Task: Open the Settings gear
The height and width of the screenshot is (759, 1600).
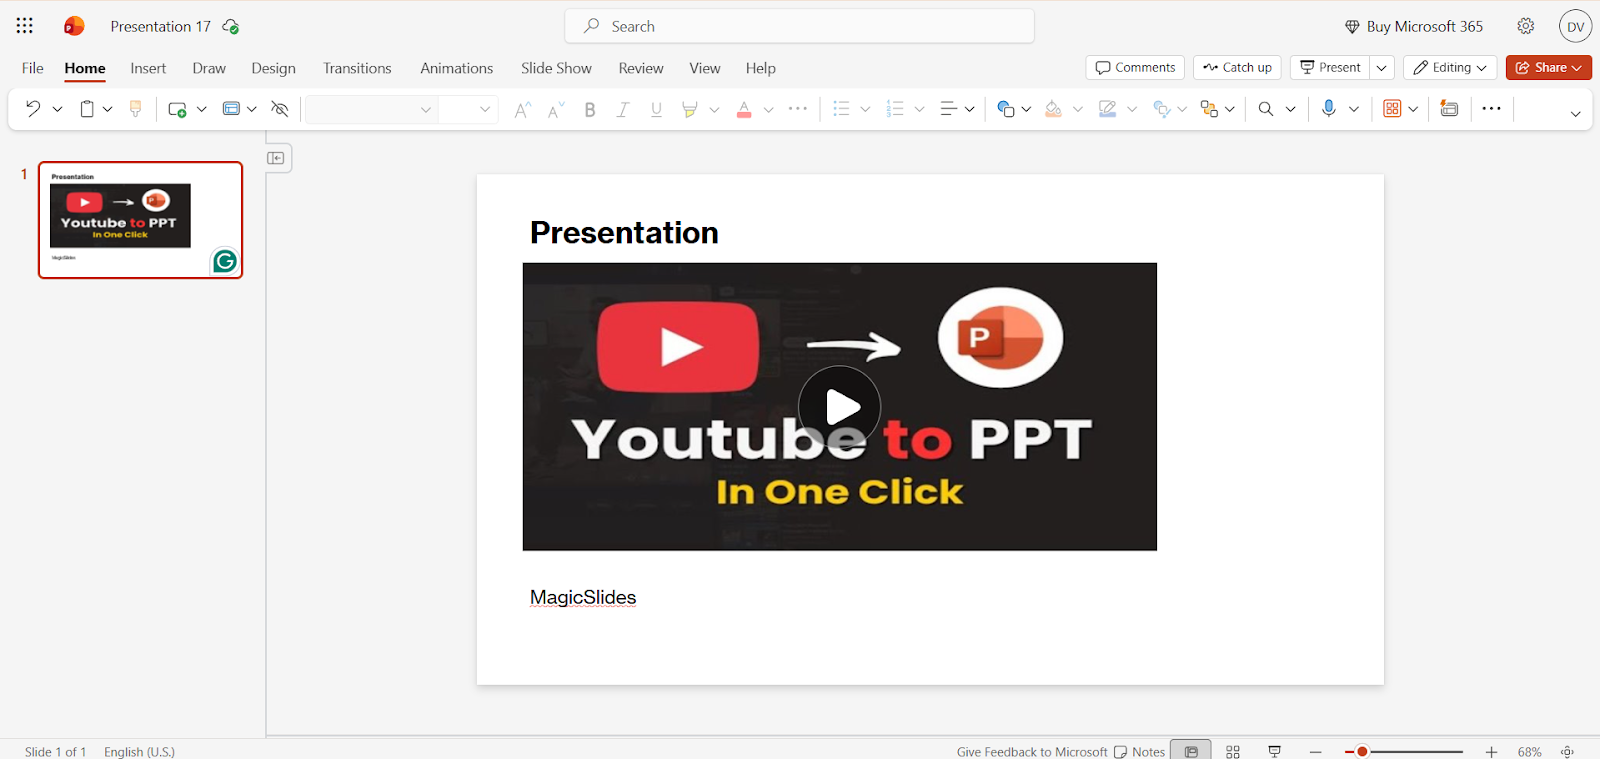Action: coord(1526,26)
